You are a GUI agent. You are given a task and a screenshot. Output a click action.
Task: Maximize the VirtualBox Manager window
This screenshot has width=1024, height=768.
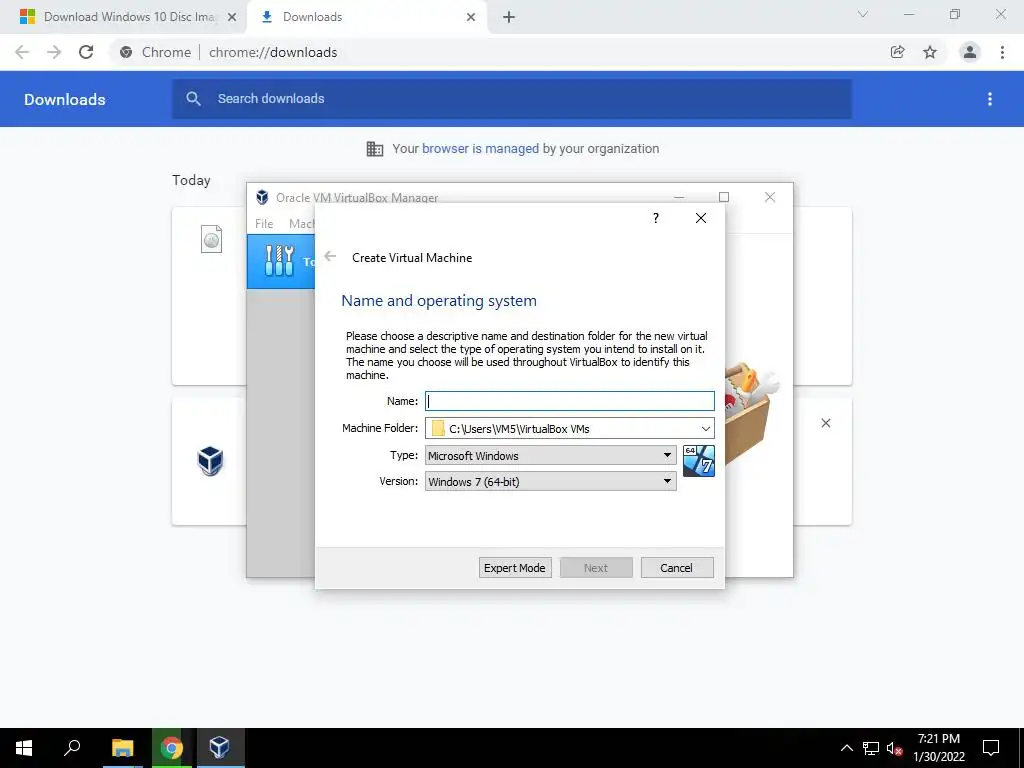(x=724, y=197)
